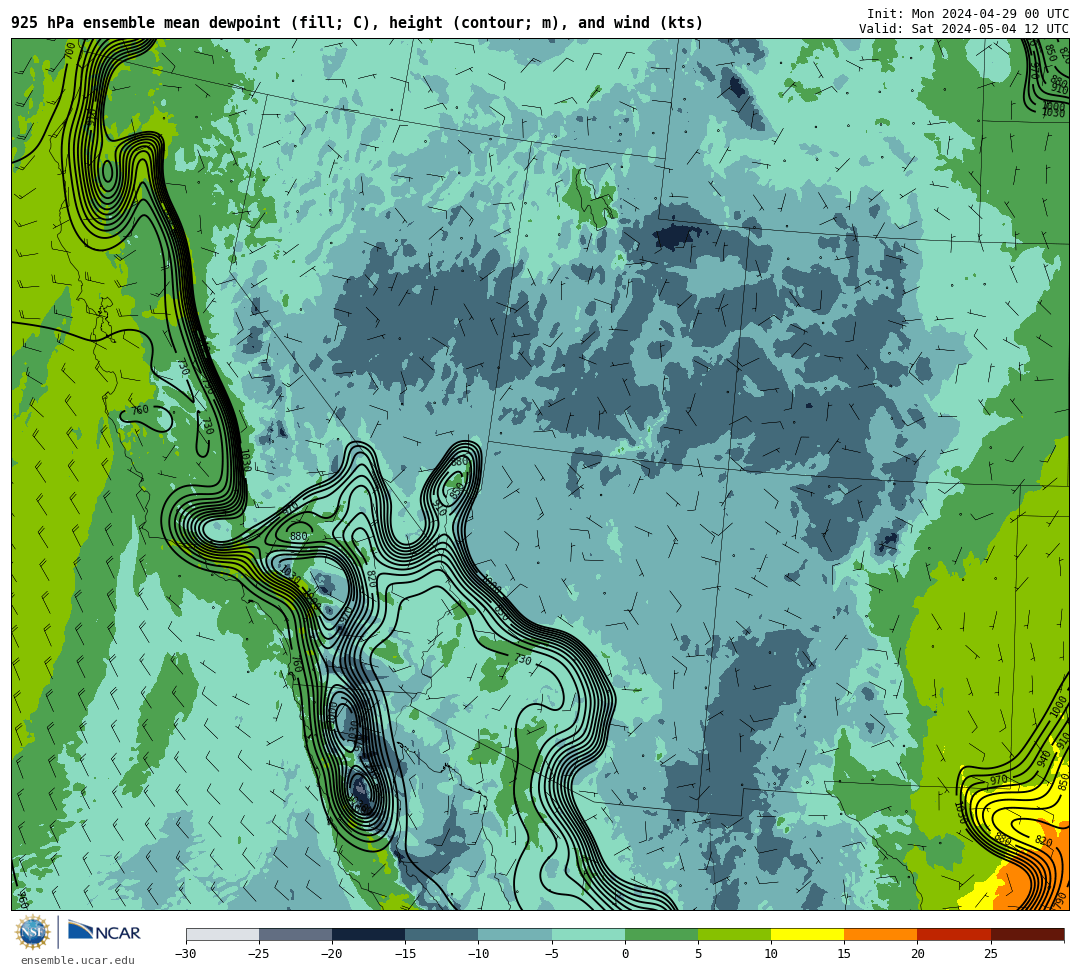Click the '−20' colorbar tick label
This screenshot has height=973, width=1080.
tap(332, 954)
